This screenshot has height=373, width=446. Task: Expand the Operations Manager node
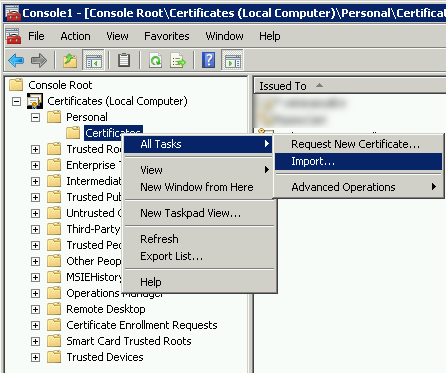coord(35,293)
